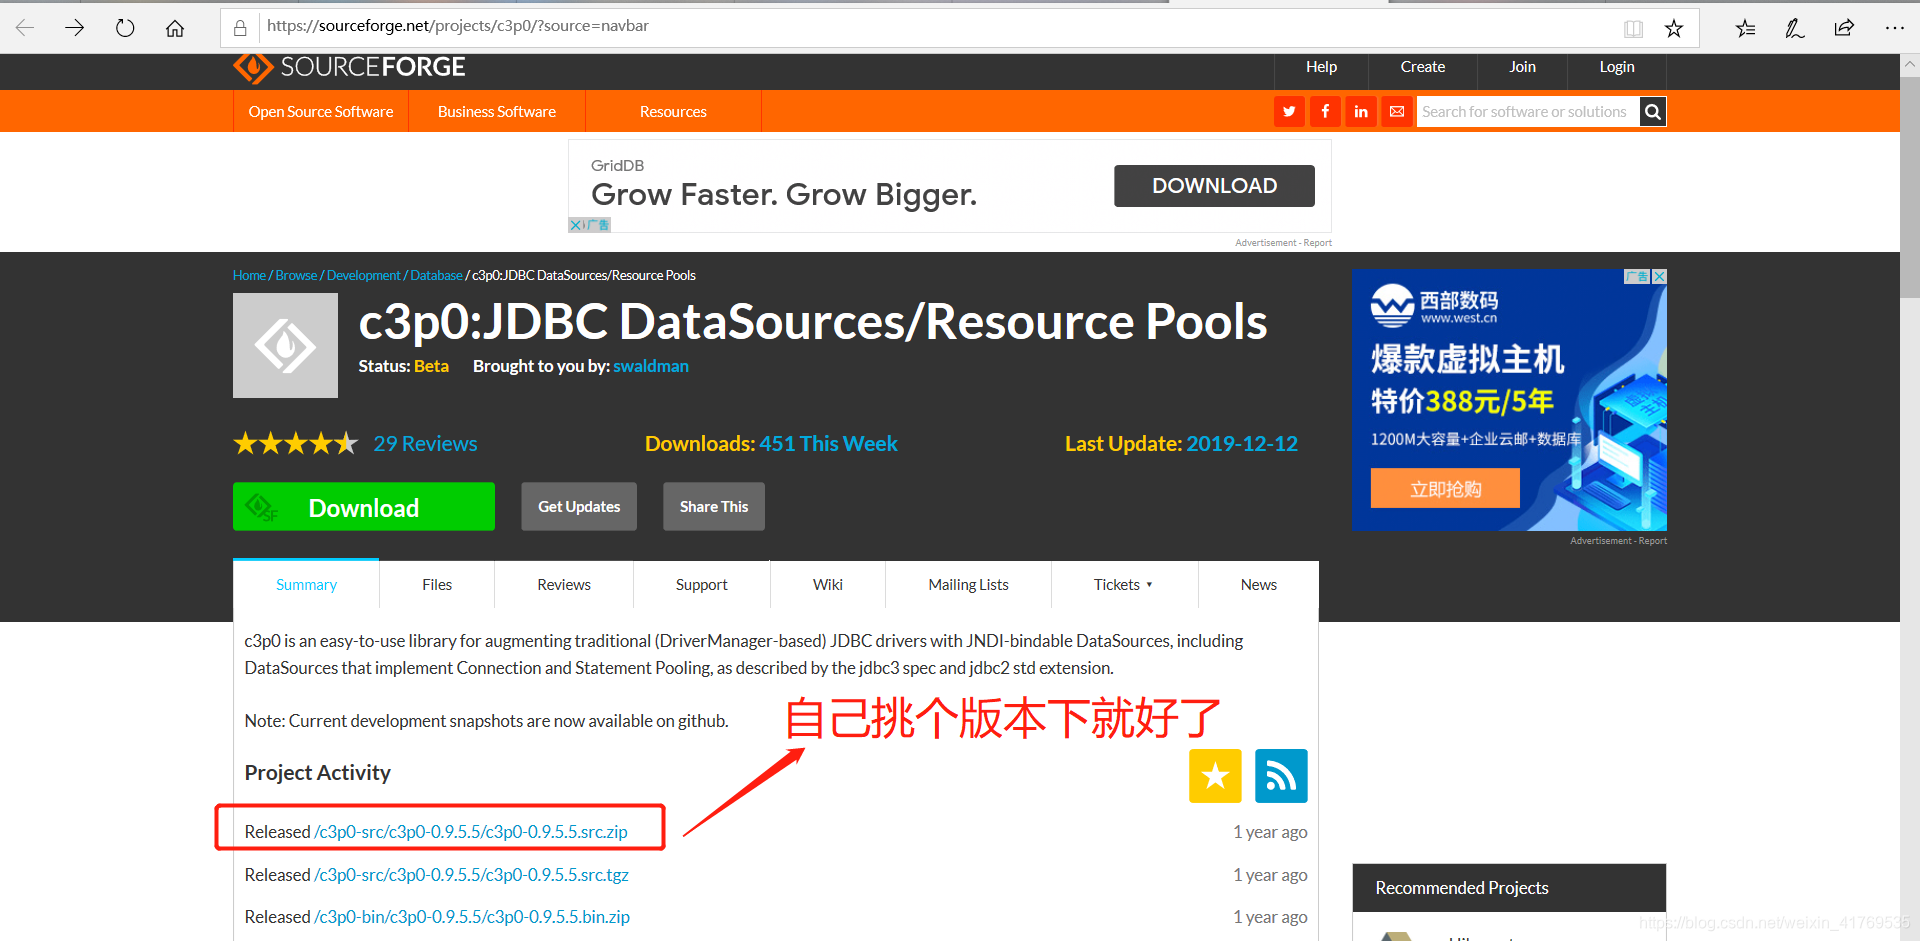Open the browser home page icon
Viewport: 1920px width, 941px height.
pos(175,28)
